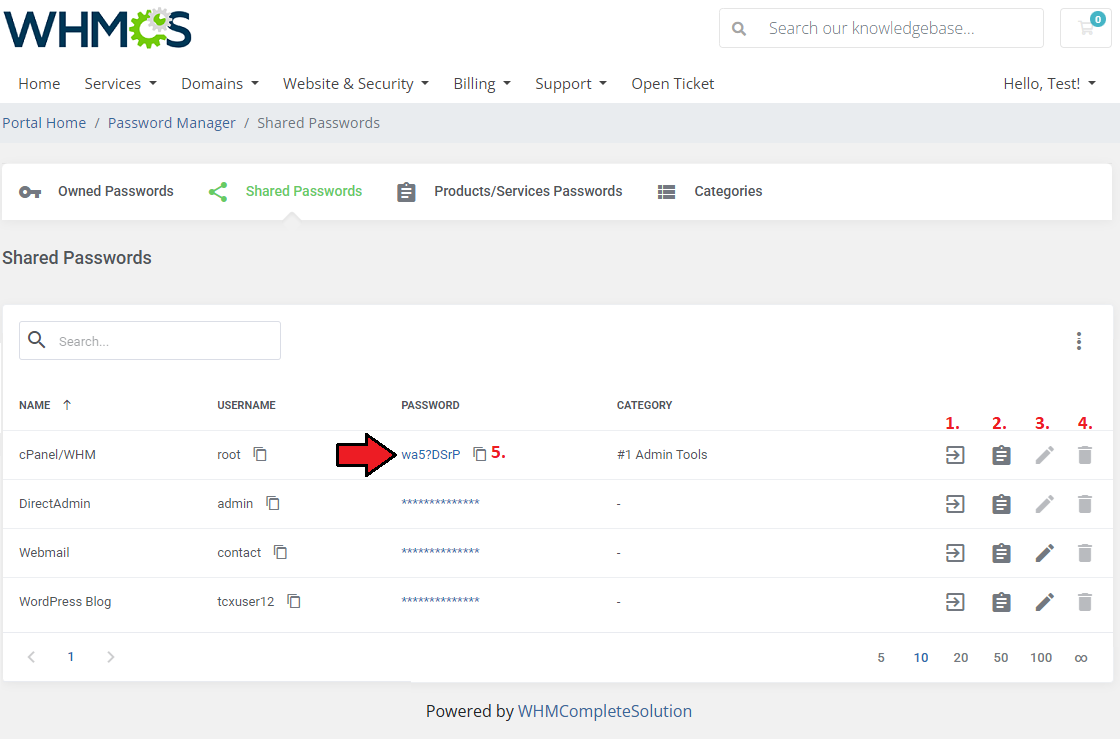Image resolution: width=1120 pixels, height=739 pixels.
Task: Delete the cPanel/WHM password entry
Action: point(1085,455)
